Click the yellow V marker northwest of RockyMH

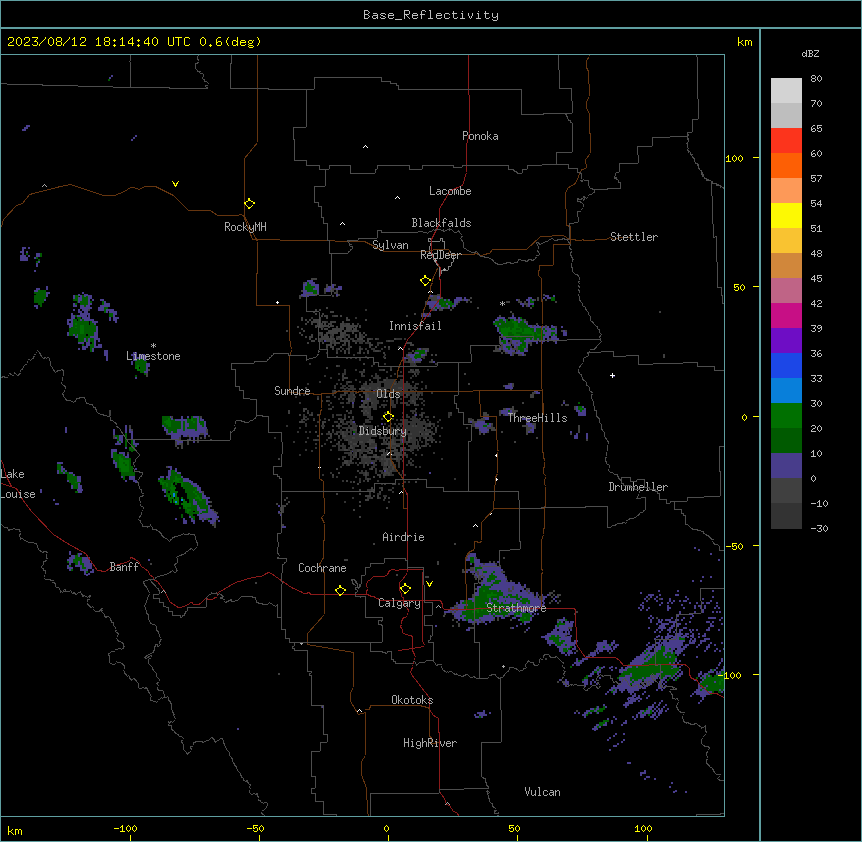tap(175, 184)
